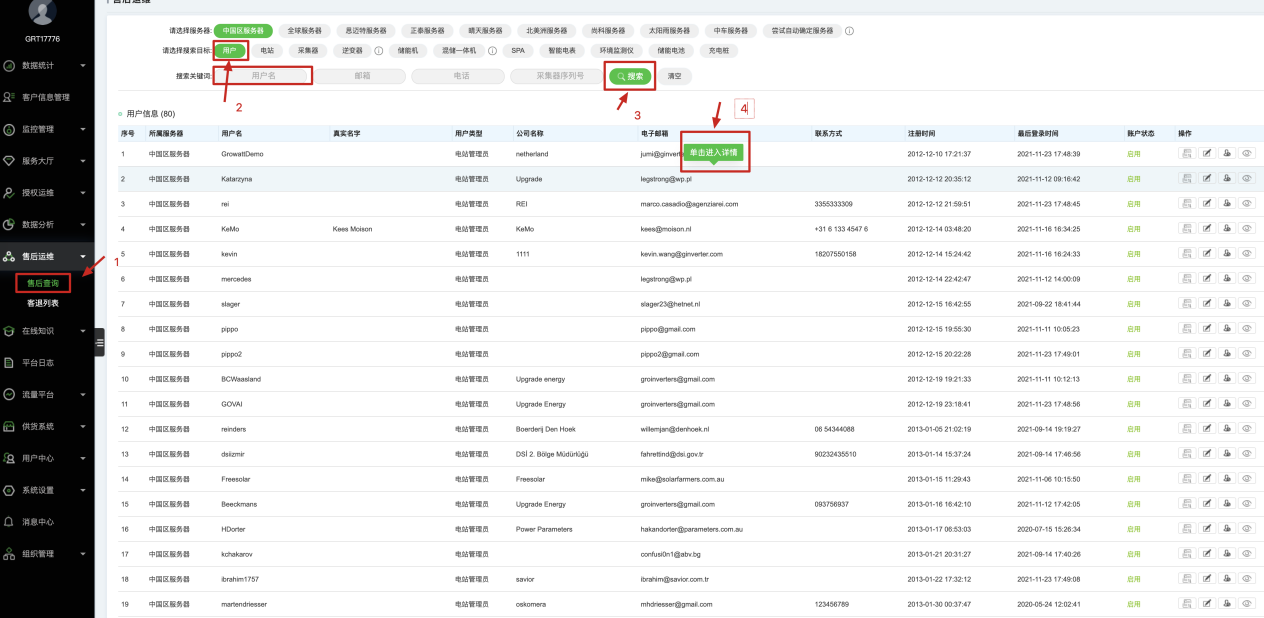Click the 用户名 keyword input field
Image resolution: width=1264 pixels, height=618 pixels.
coord(263,76)
